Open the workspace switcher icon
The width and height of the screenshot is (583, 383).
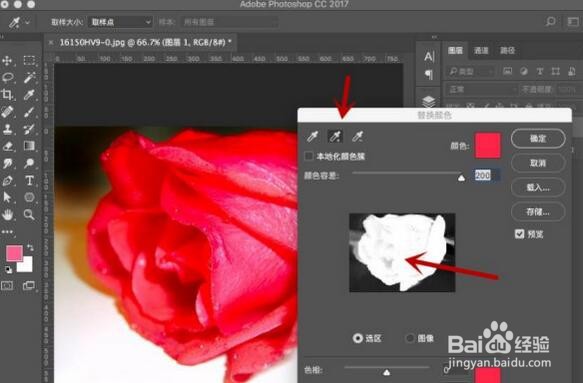pos(573,22)
